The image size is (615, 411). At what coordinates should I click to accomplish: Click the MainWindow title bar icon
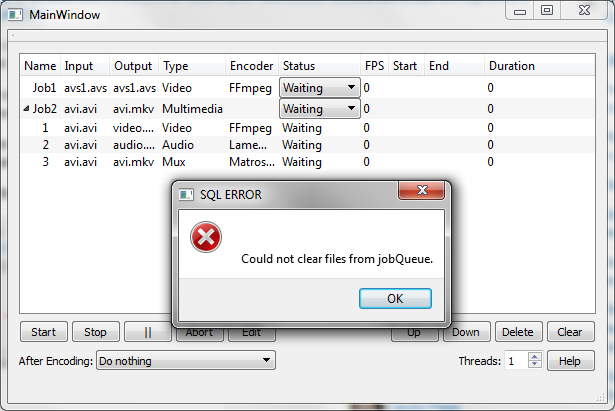15,15
